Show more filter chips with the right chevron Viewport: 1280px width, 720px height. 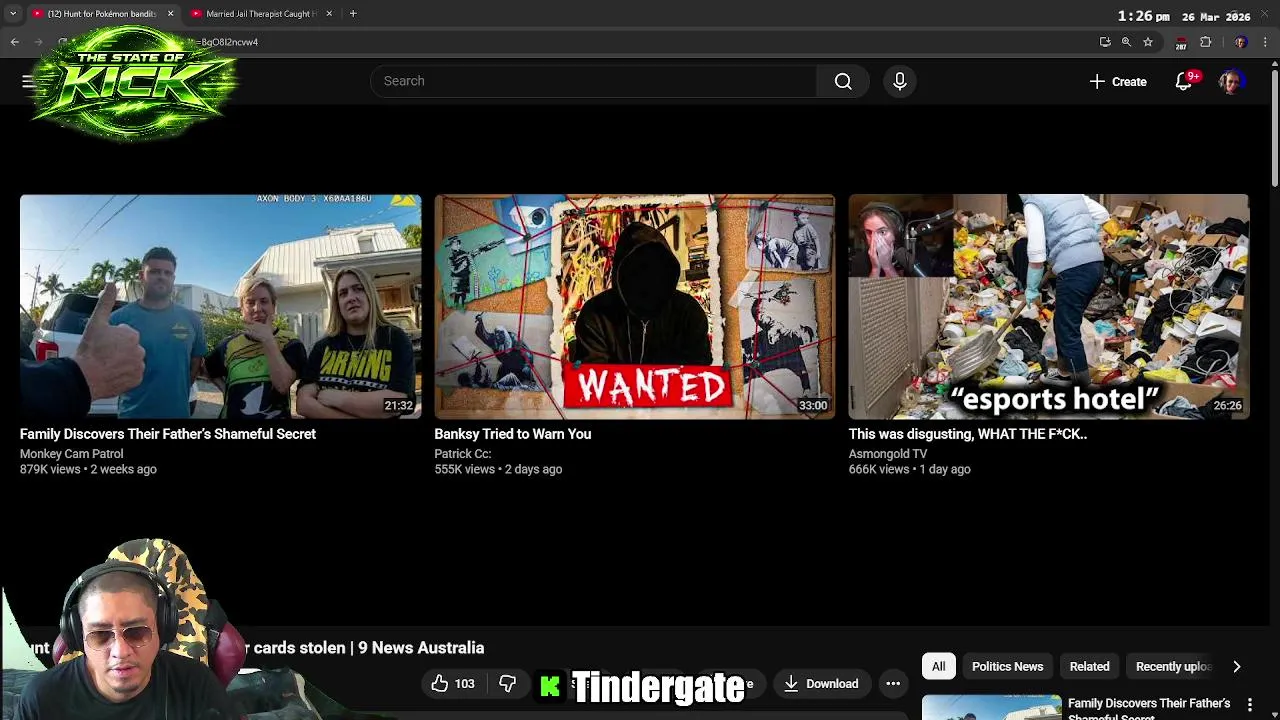pyautogui.click(x=1236, y=667)
